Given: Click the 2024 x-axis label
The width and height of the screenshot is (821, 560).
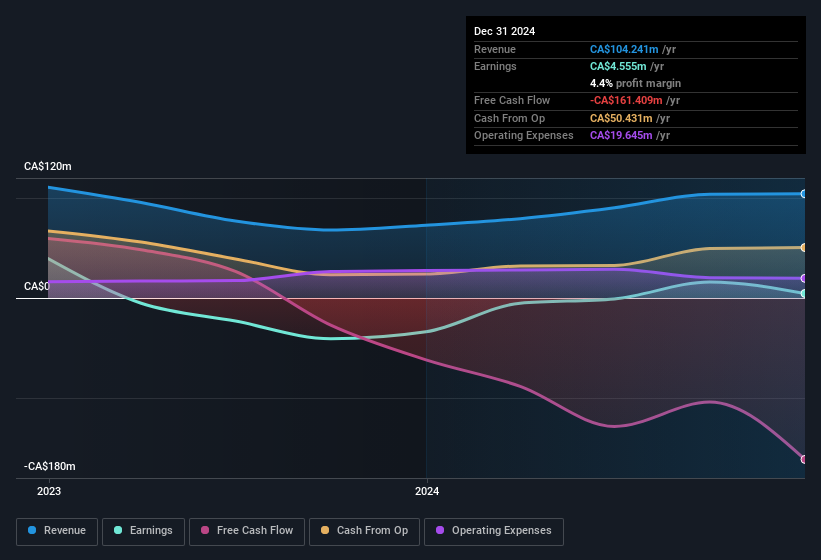Looking at the screenshot, I should (427, 491).
